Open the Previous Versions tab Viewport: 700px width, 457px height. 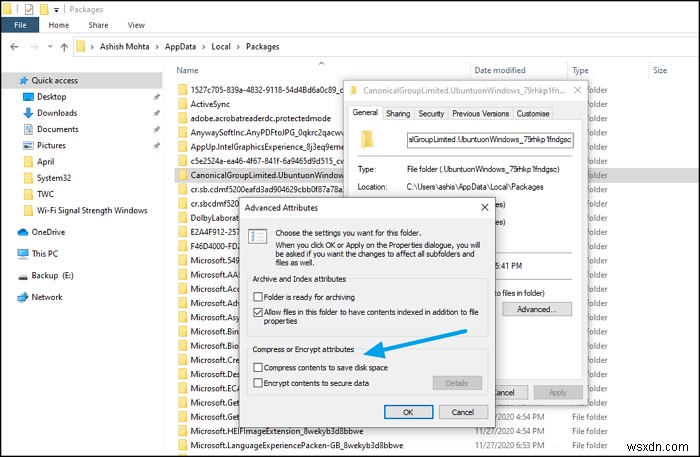click(480, 113)
